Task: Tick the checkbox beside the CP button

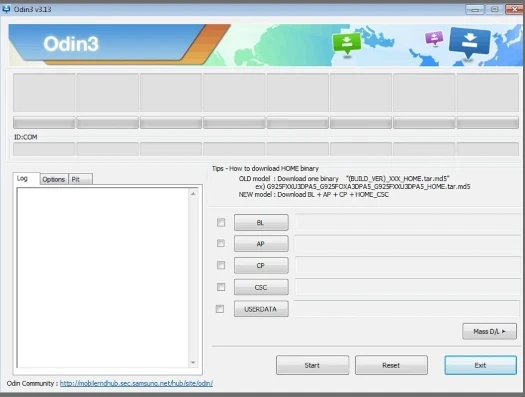Action: coord(221,265)
